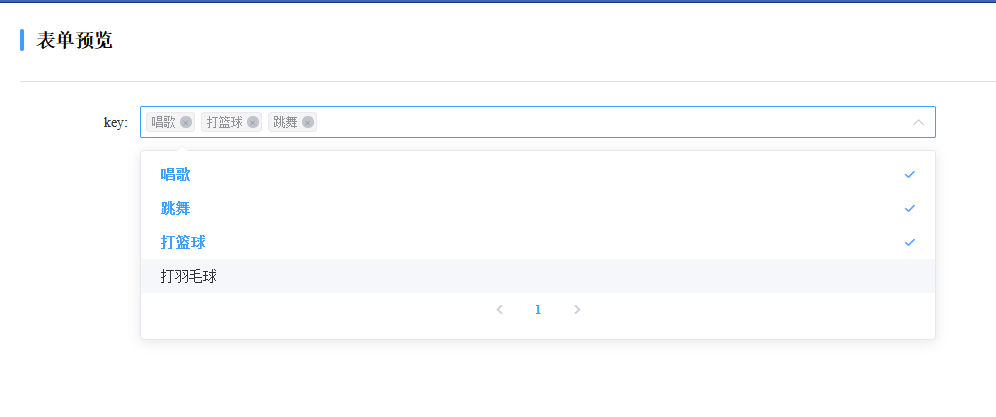The image size is (996, 417).
Task: Click the checkmark next to 打篮球 option
Action: tap(910, 242)
